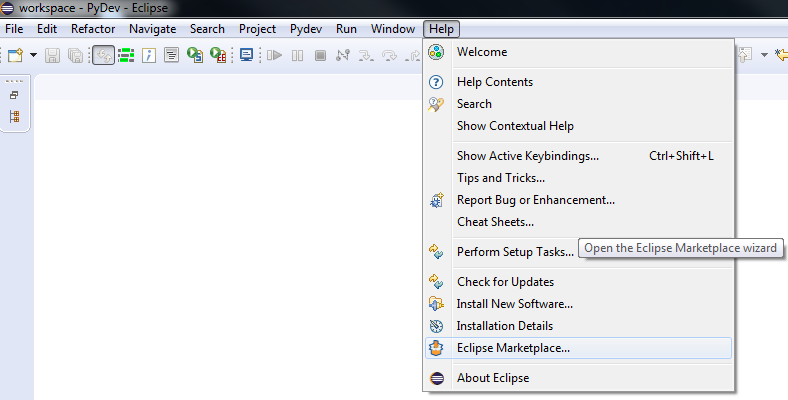Click the Help Contents question mark icon
Screen dimensions: 788x400
(x=436, y=82)
